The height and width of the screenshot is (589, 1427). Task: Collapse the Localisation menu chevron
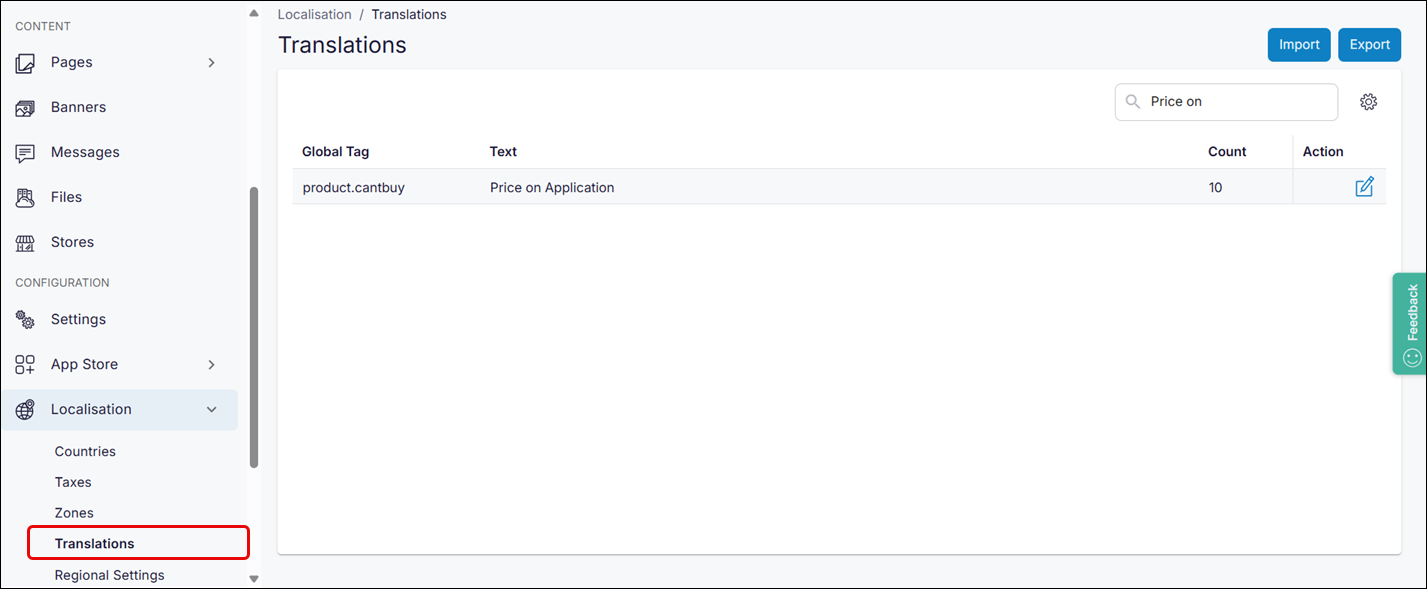tap(211, 410)
